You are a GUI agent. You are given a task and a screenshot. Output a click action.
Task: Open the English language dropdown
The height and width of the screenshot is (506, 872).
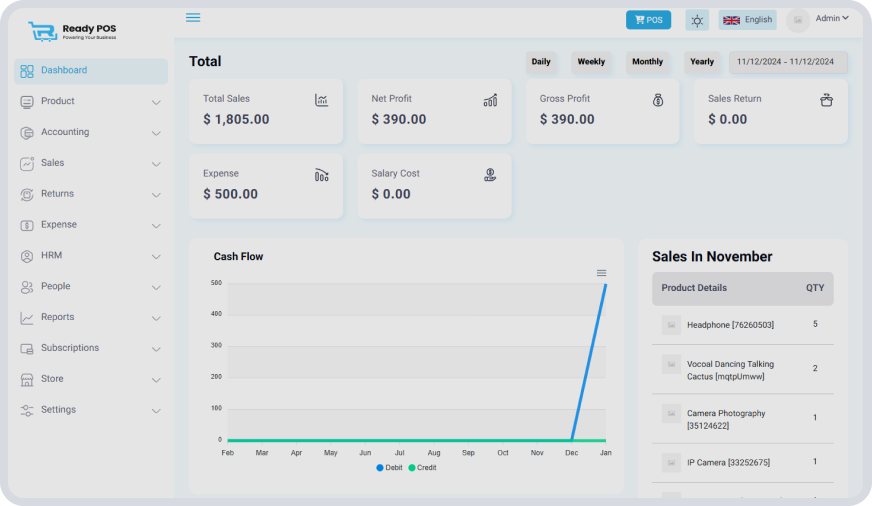point(747,20)
